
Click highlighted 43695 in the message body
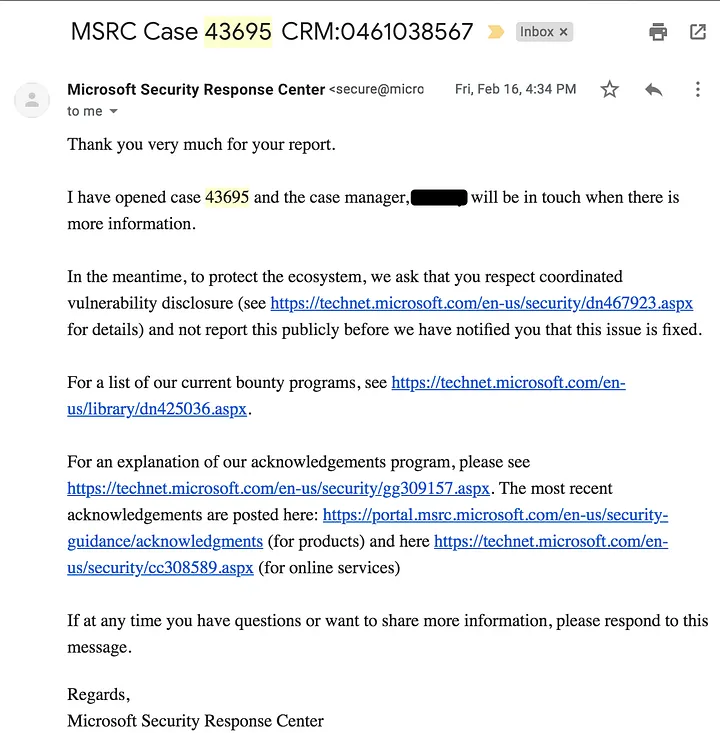click(227, 197)
